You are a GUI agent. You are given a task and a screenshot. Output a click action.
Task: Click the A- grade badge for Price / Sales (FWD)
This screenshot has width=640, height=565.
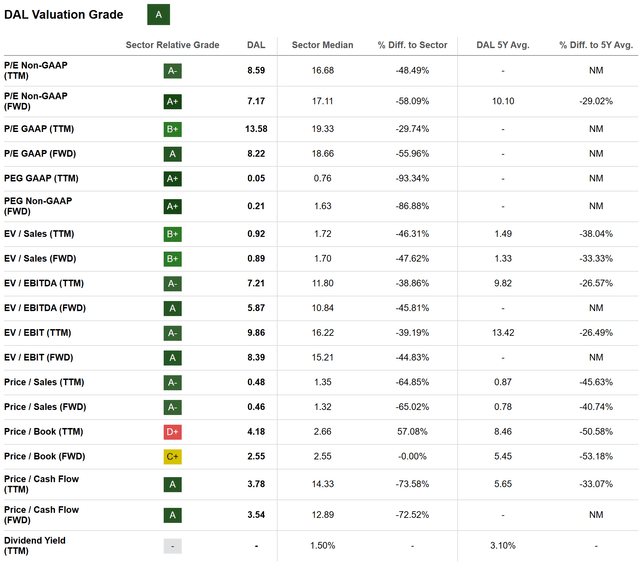point(173,407)
